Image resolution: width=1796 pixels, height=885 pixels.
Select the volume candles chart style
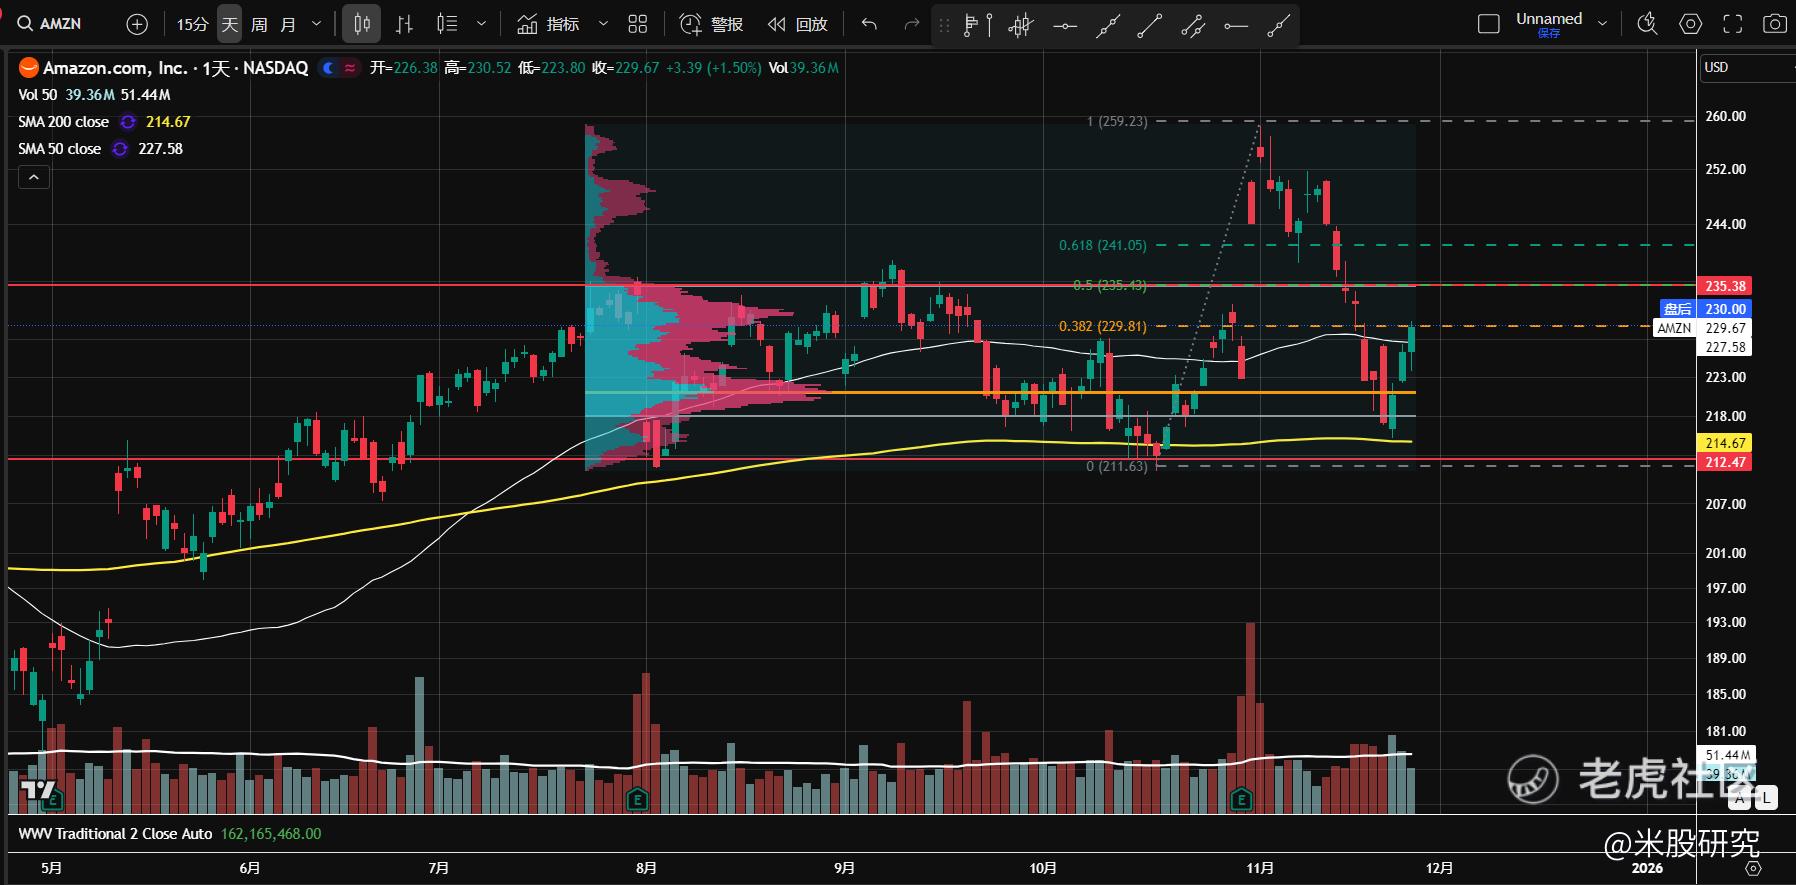point(447,24)
